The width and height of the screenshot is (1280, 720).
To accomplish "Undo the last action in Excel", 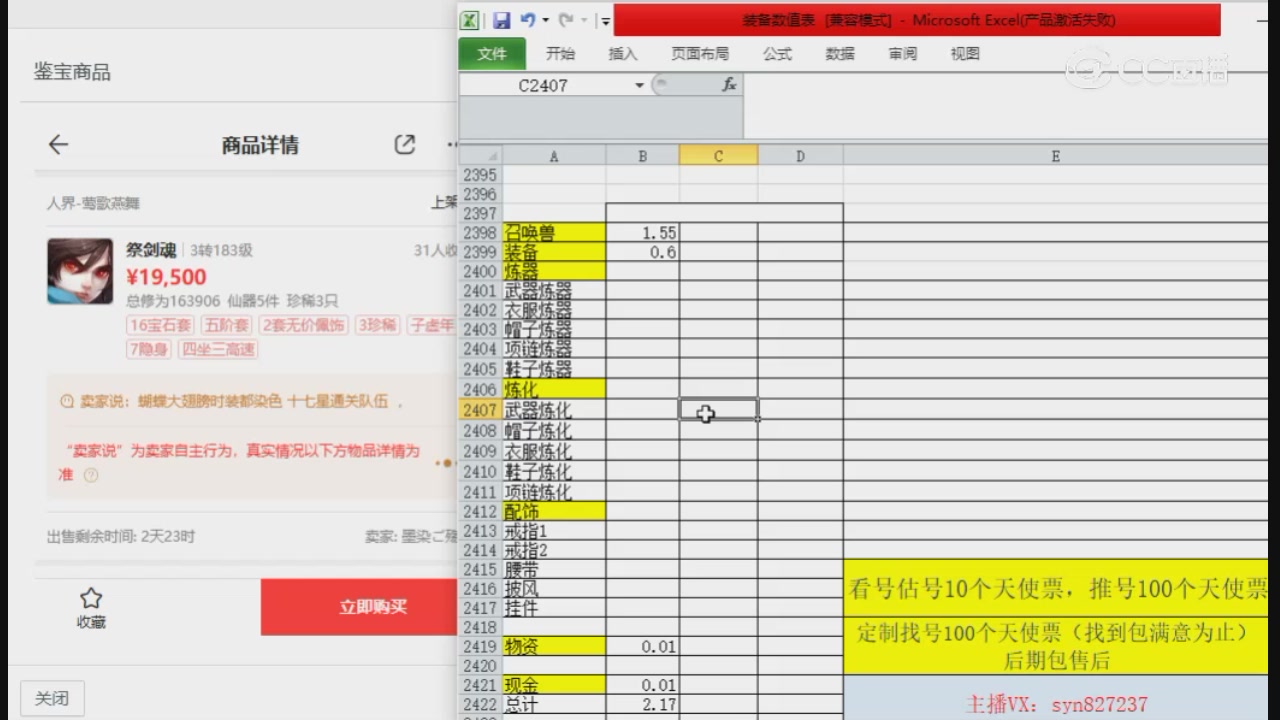I will [x=527, y=20].
